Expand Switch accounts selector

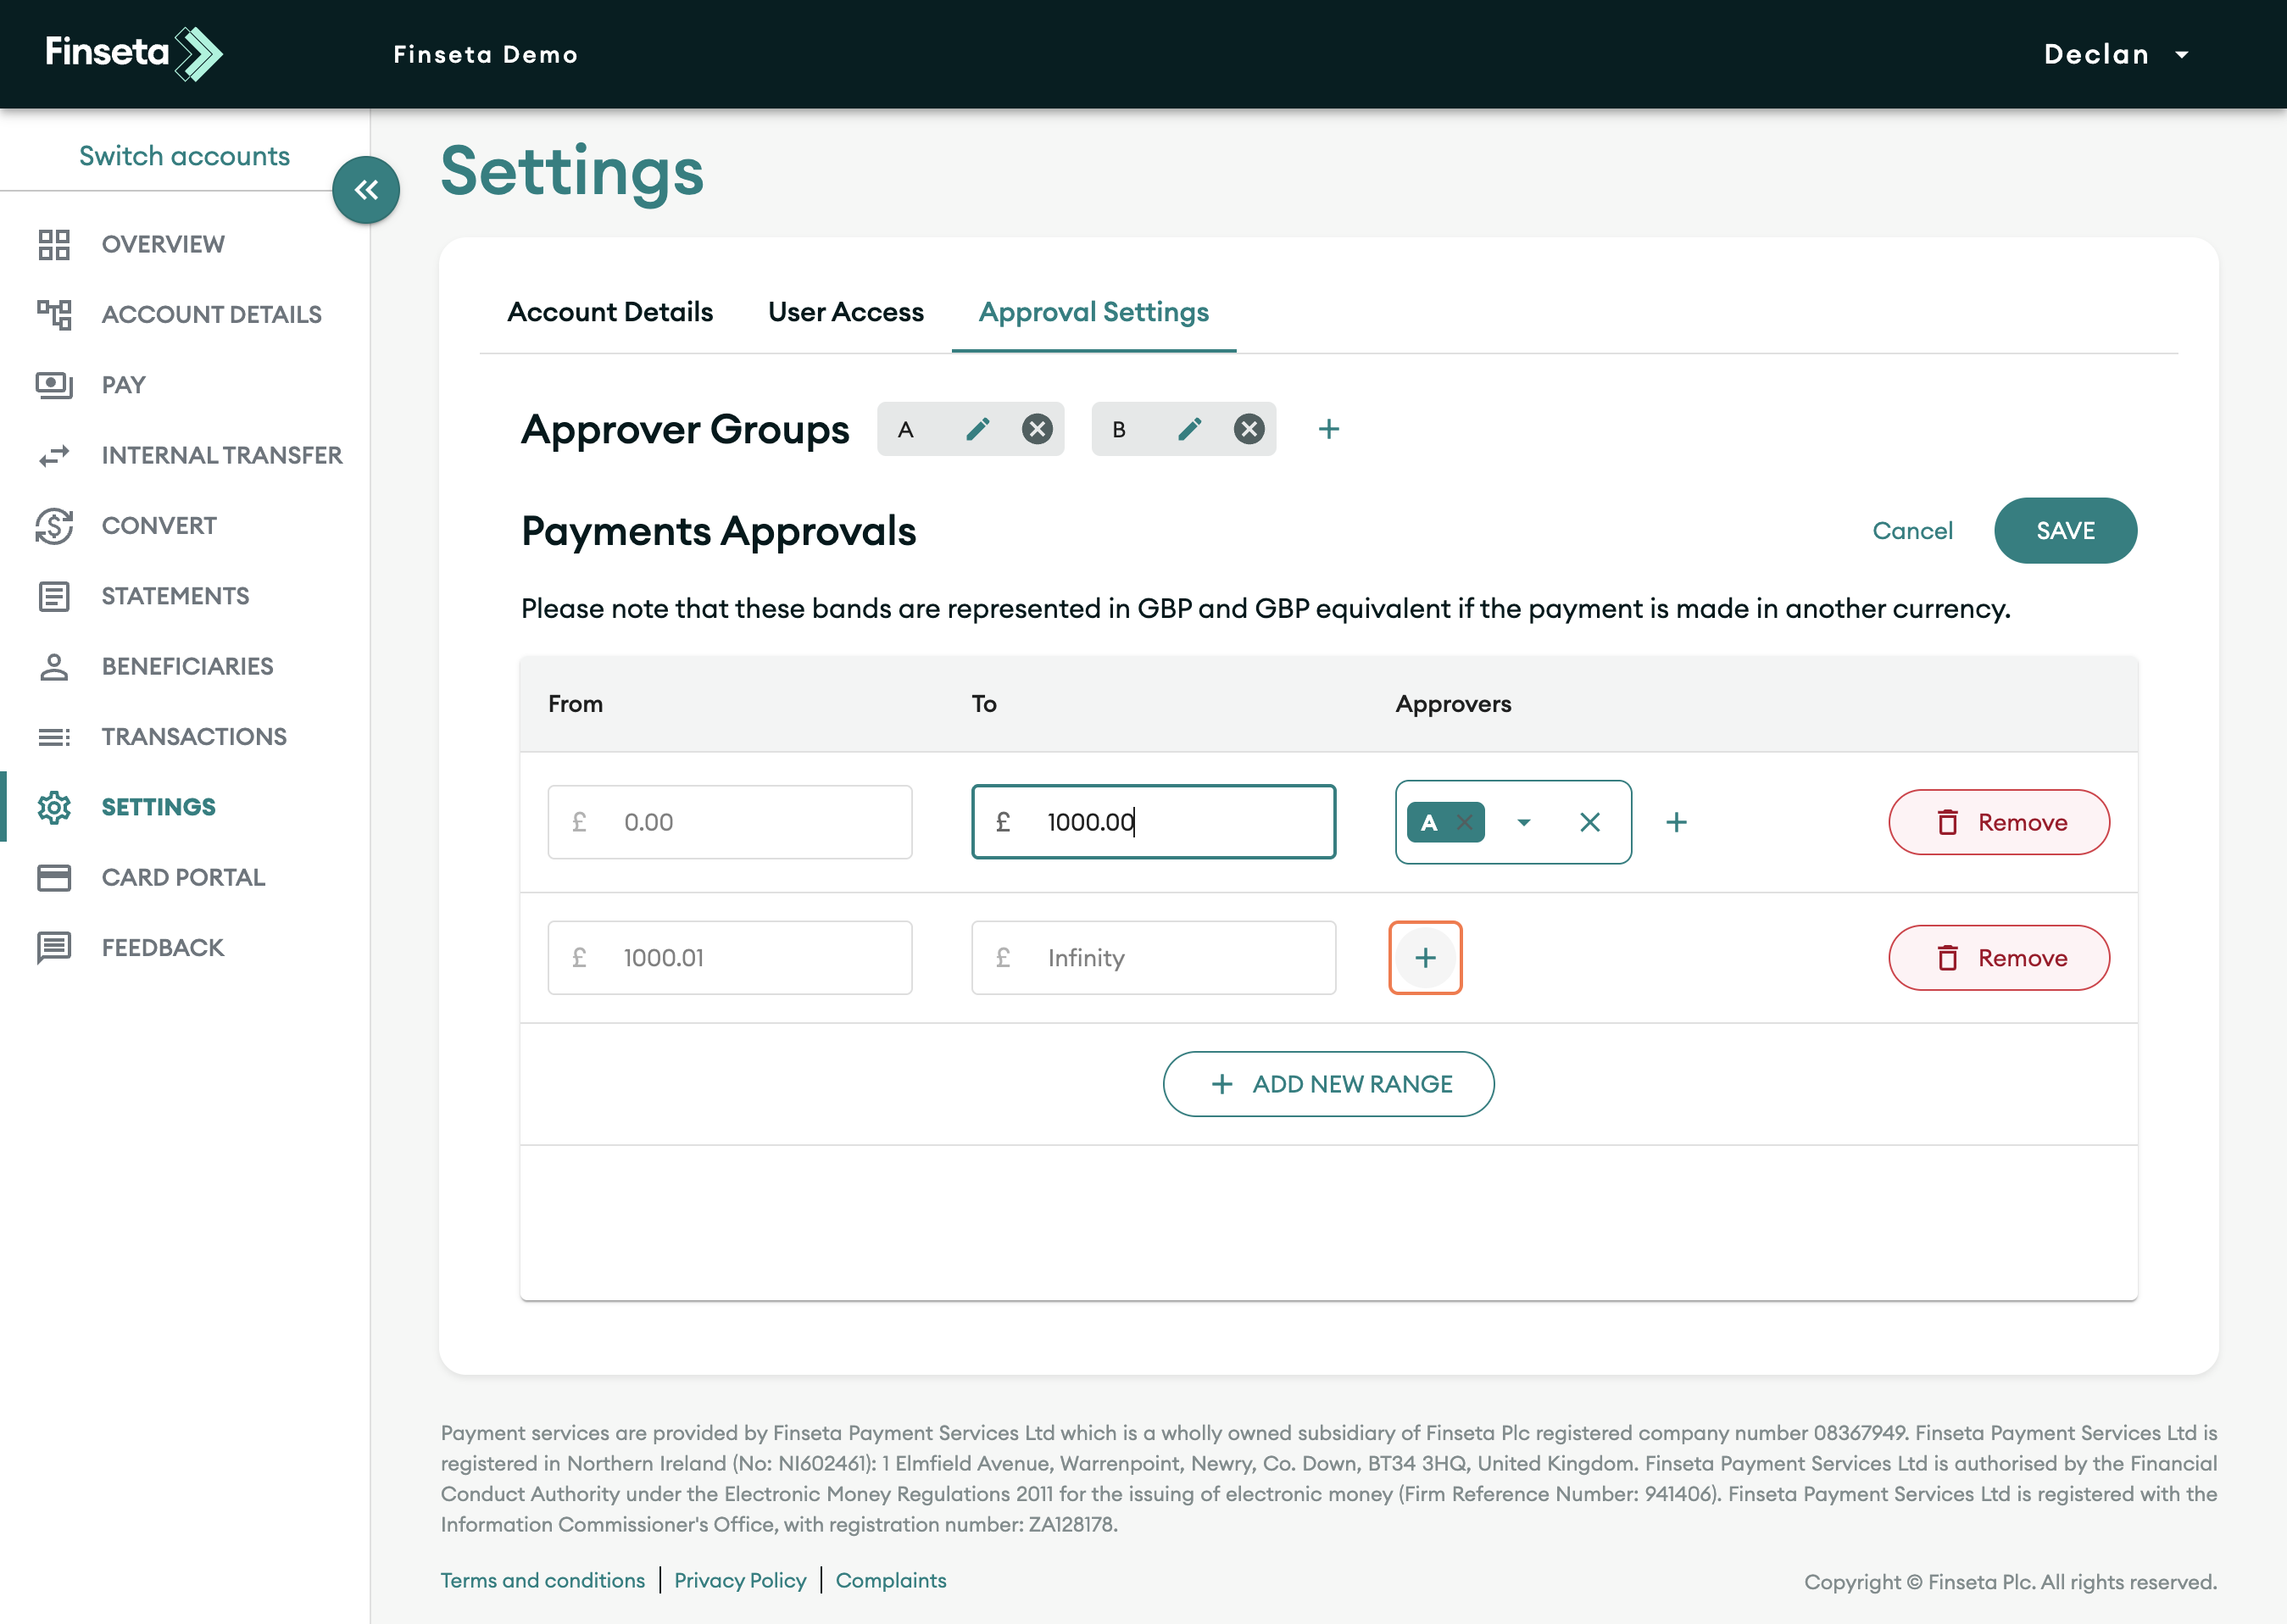[184, 156]
